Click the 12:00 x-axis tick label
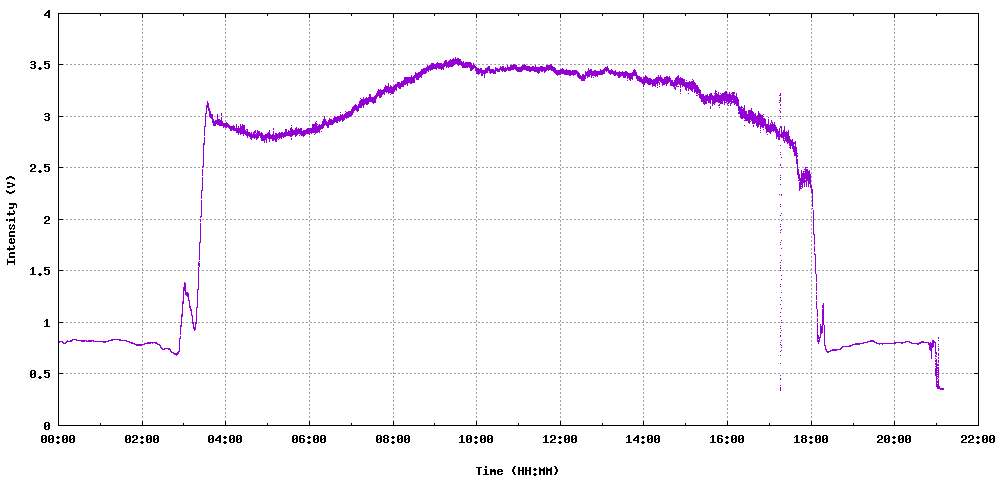This screenshot has height=480, width=1000. coord(560,439)
